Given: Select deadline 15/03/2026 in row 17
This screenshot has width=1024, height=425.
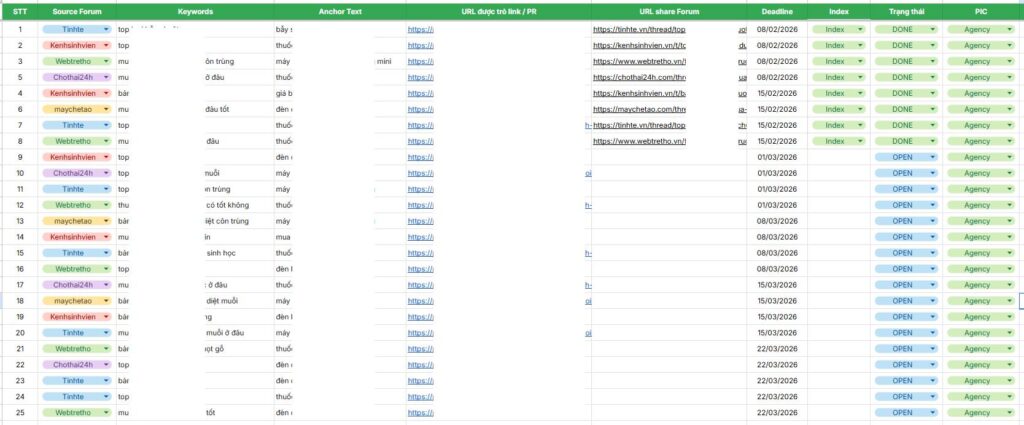Looking at the screenshot, I should coord(777,285).
